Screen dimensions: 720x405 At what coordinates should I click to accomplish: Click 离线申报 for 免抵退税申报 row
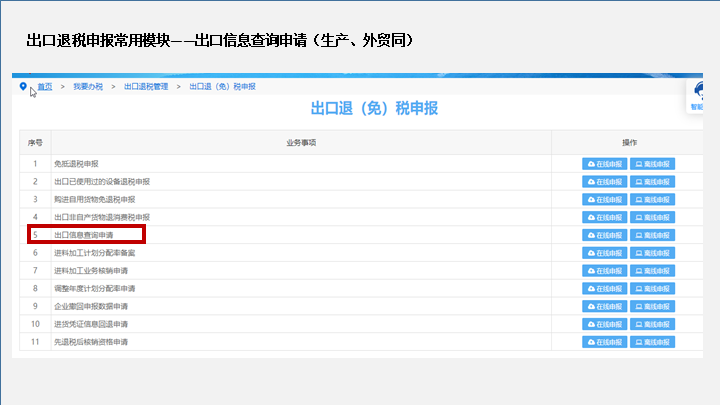pyautogui.click(x=652, y=164)
